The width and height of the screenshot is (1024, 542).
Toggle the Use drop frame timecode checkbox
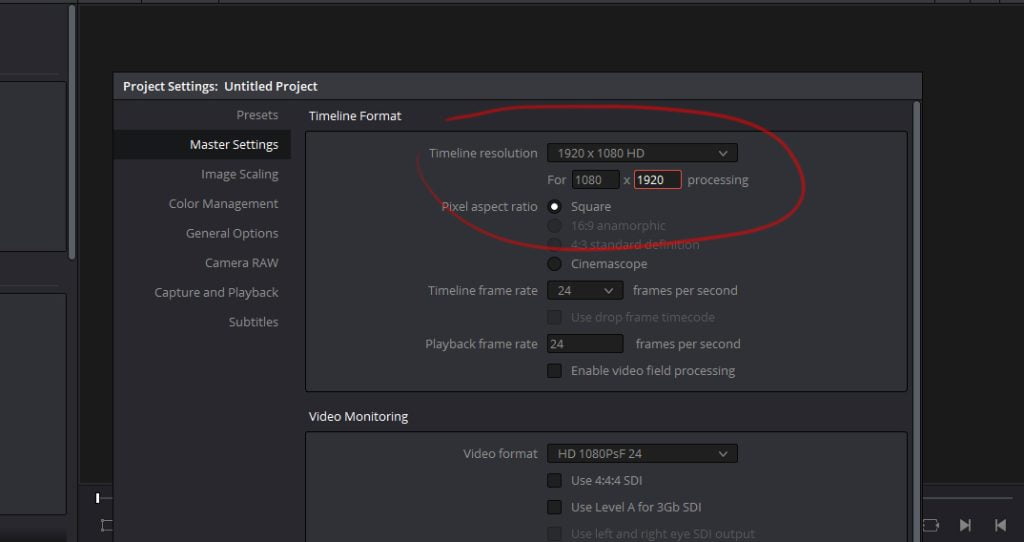[554, 317]
